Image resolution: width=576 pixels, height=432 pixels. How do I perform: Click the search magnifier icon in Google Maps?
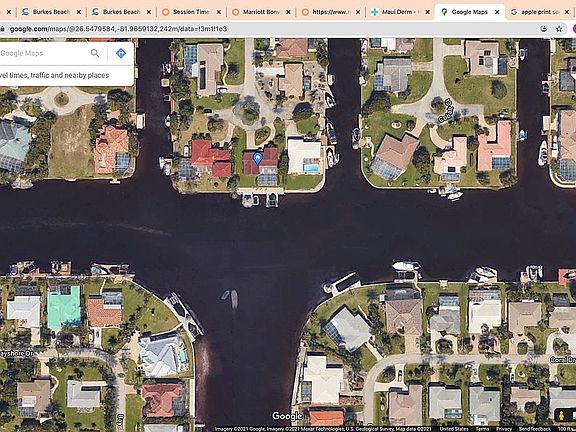pyautogui.click(x=95, y=53)
